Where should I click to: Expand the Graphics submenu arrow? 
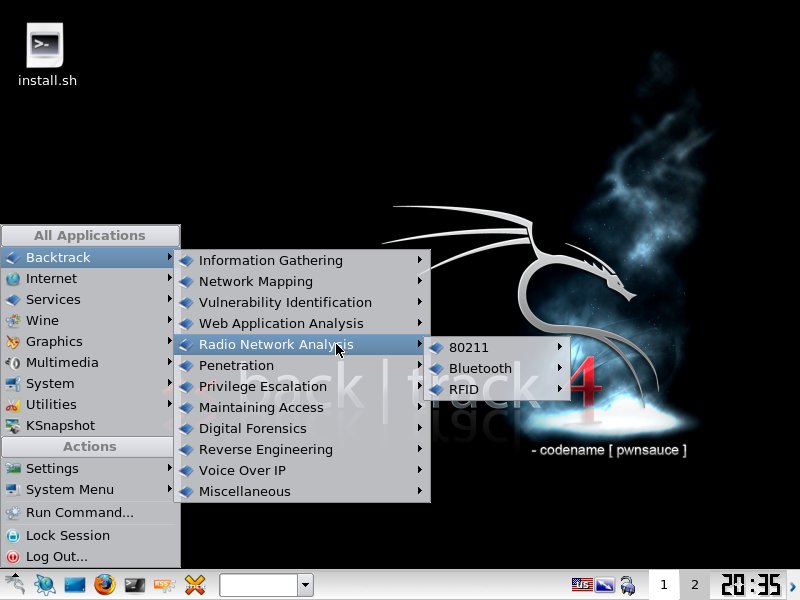[x=169, y=340]
